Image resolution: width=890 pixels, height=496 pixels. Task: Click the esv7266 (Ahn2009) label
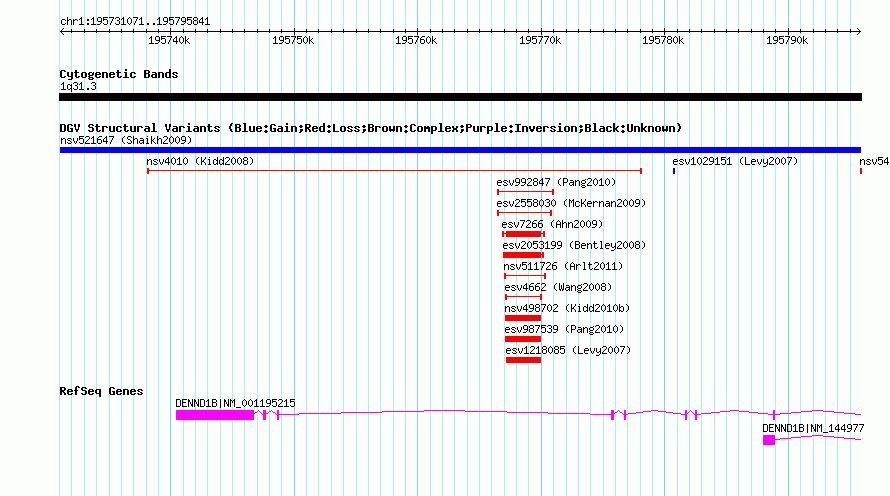point(552,224)
